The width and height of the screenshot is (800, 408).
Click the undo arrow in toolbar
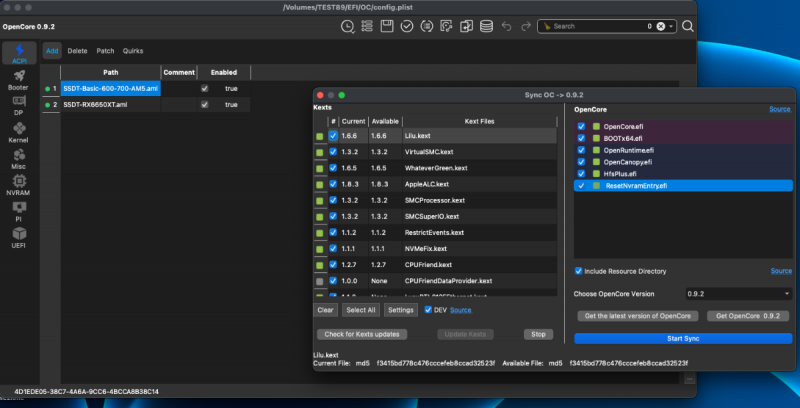click(507, 26)
